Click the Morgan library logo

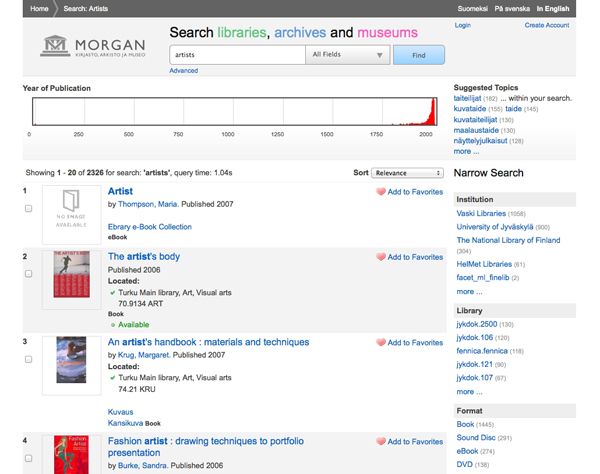coord(93,48)
